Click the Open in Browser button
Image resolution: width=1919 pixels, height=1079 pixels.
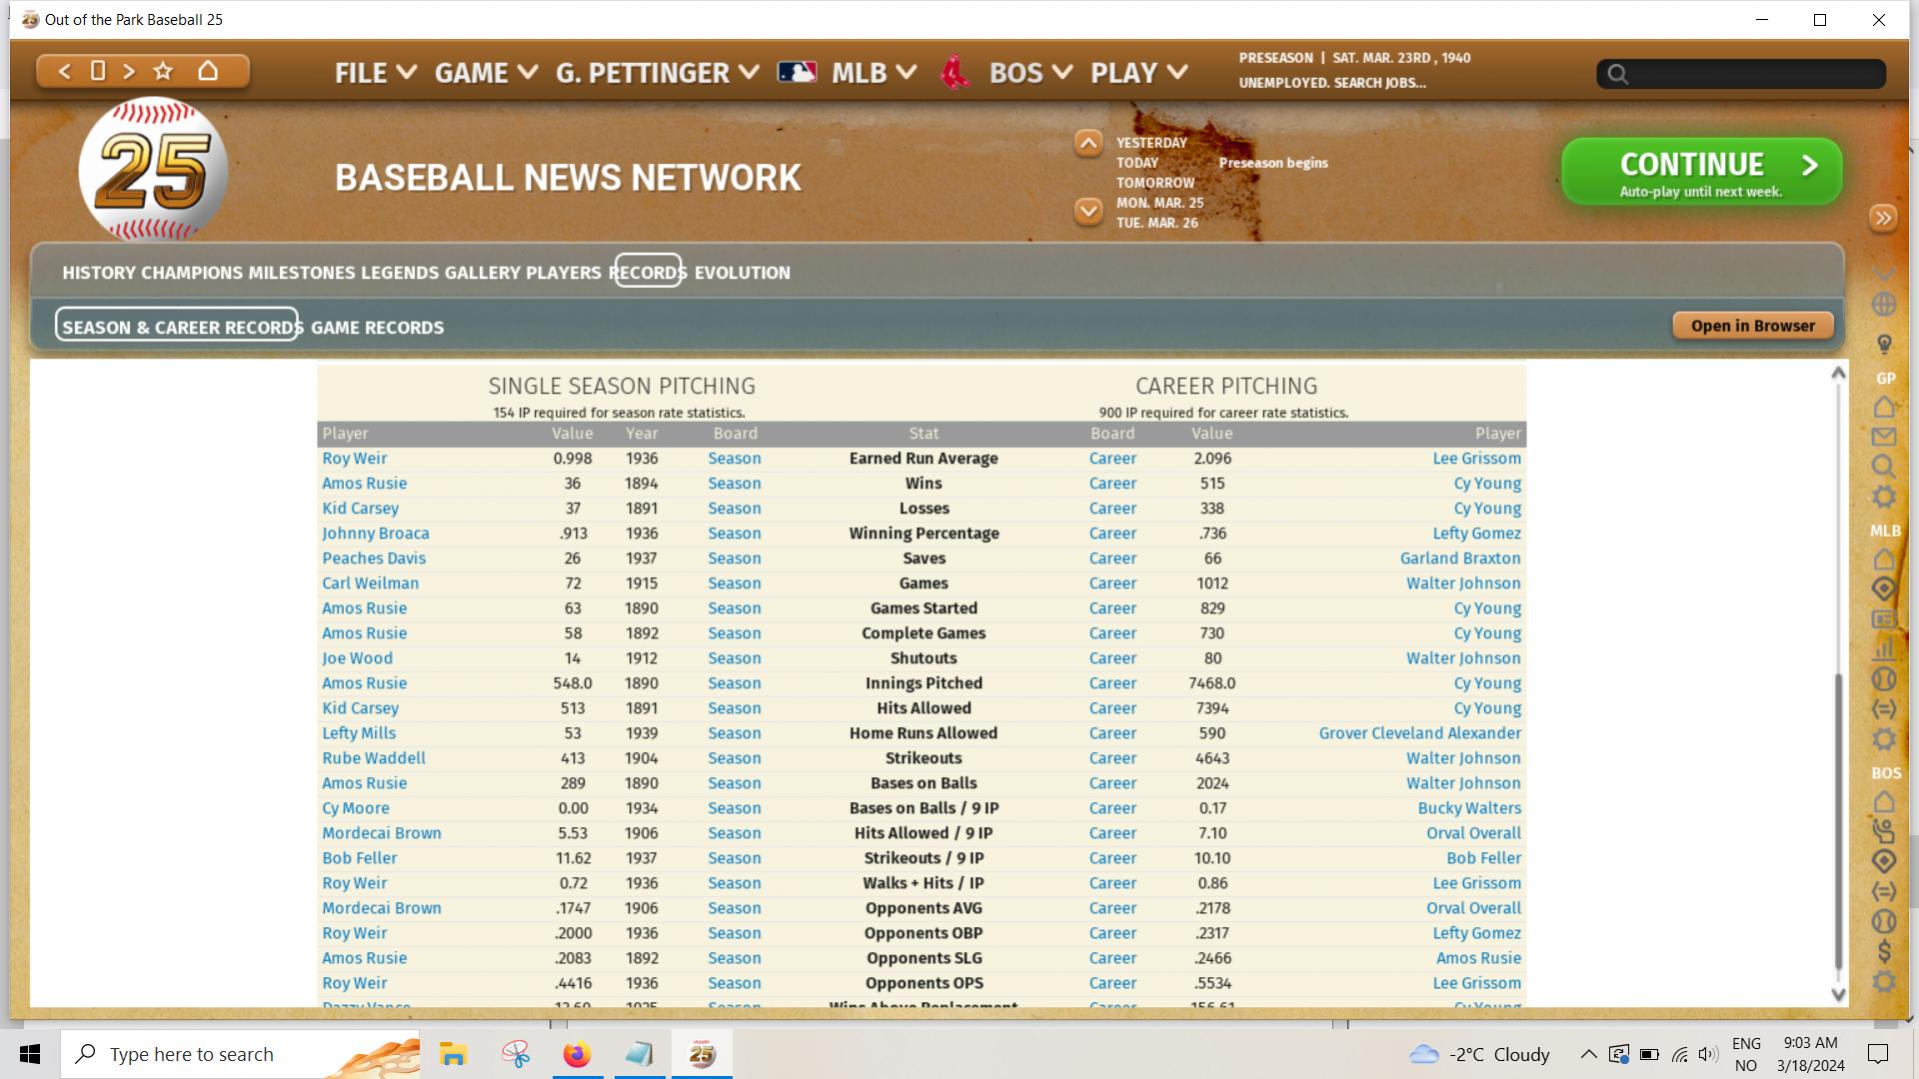(1752, 325)
